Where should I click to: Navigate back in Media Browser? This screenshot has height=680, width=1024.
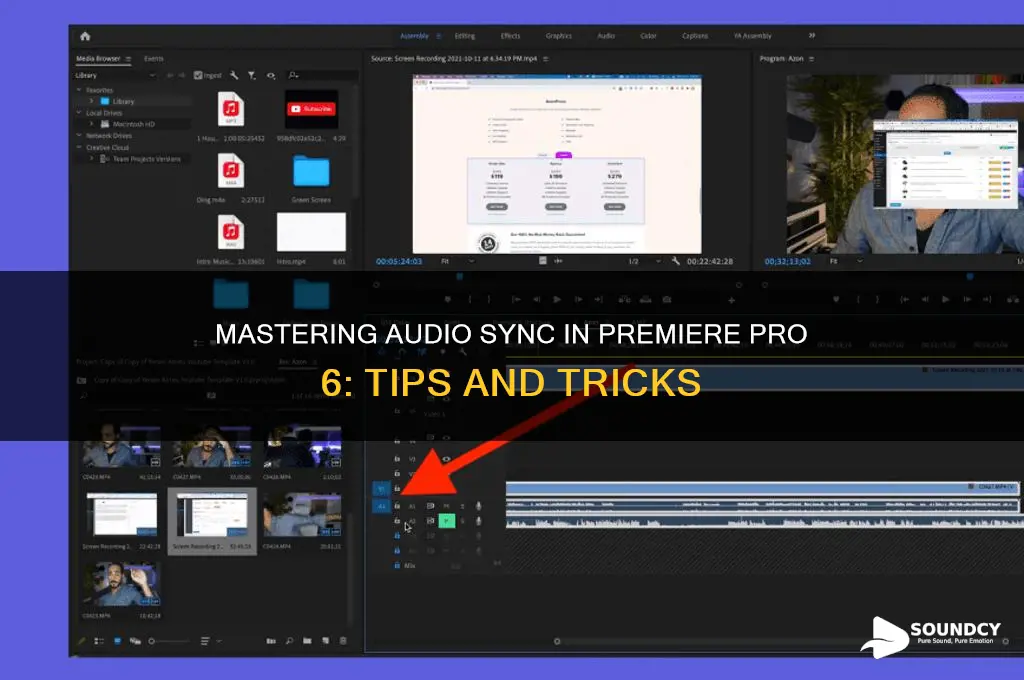170,75
